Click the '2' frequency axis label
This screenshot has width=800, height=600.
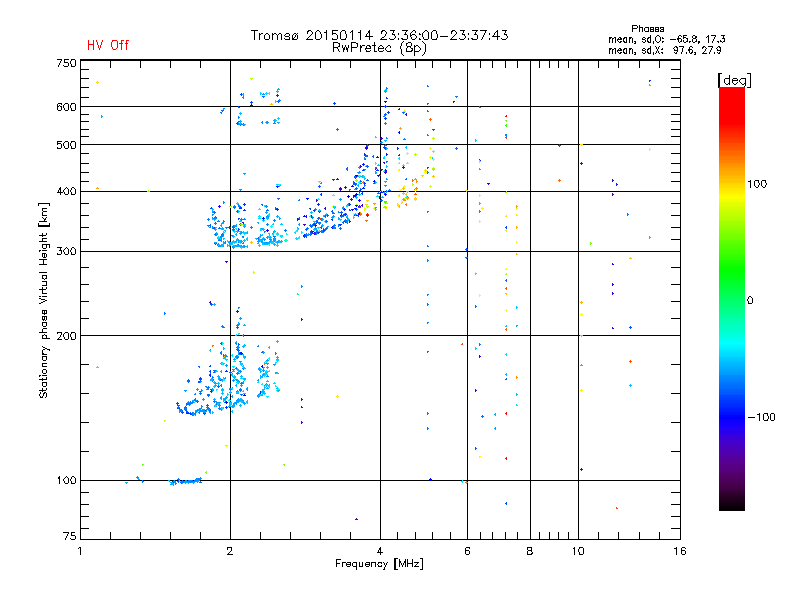[230, 551]
